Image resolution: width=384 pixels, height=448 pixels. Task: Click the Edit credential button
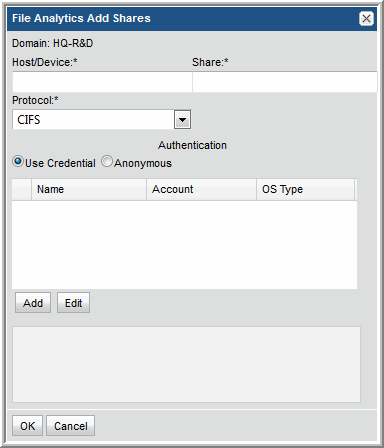[x=73, y=303]
